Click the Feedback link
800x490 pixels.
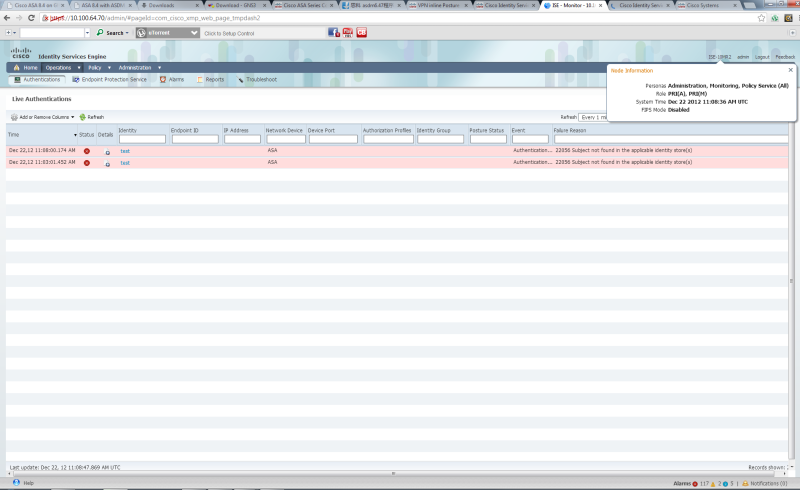click(x=785, y=57)
